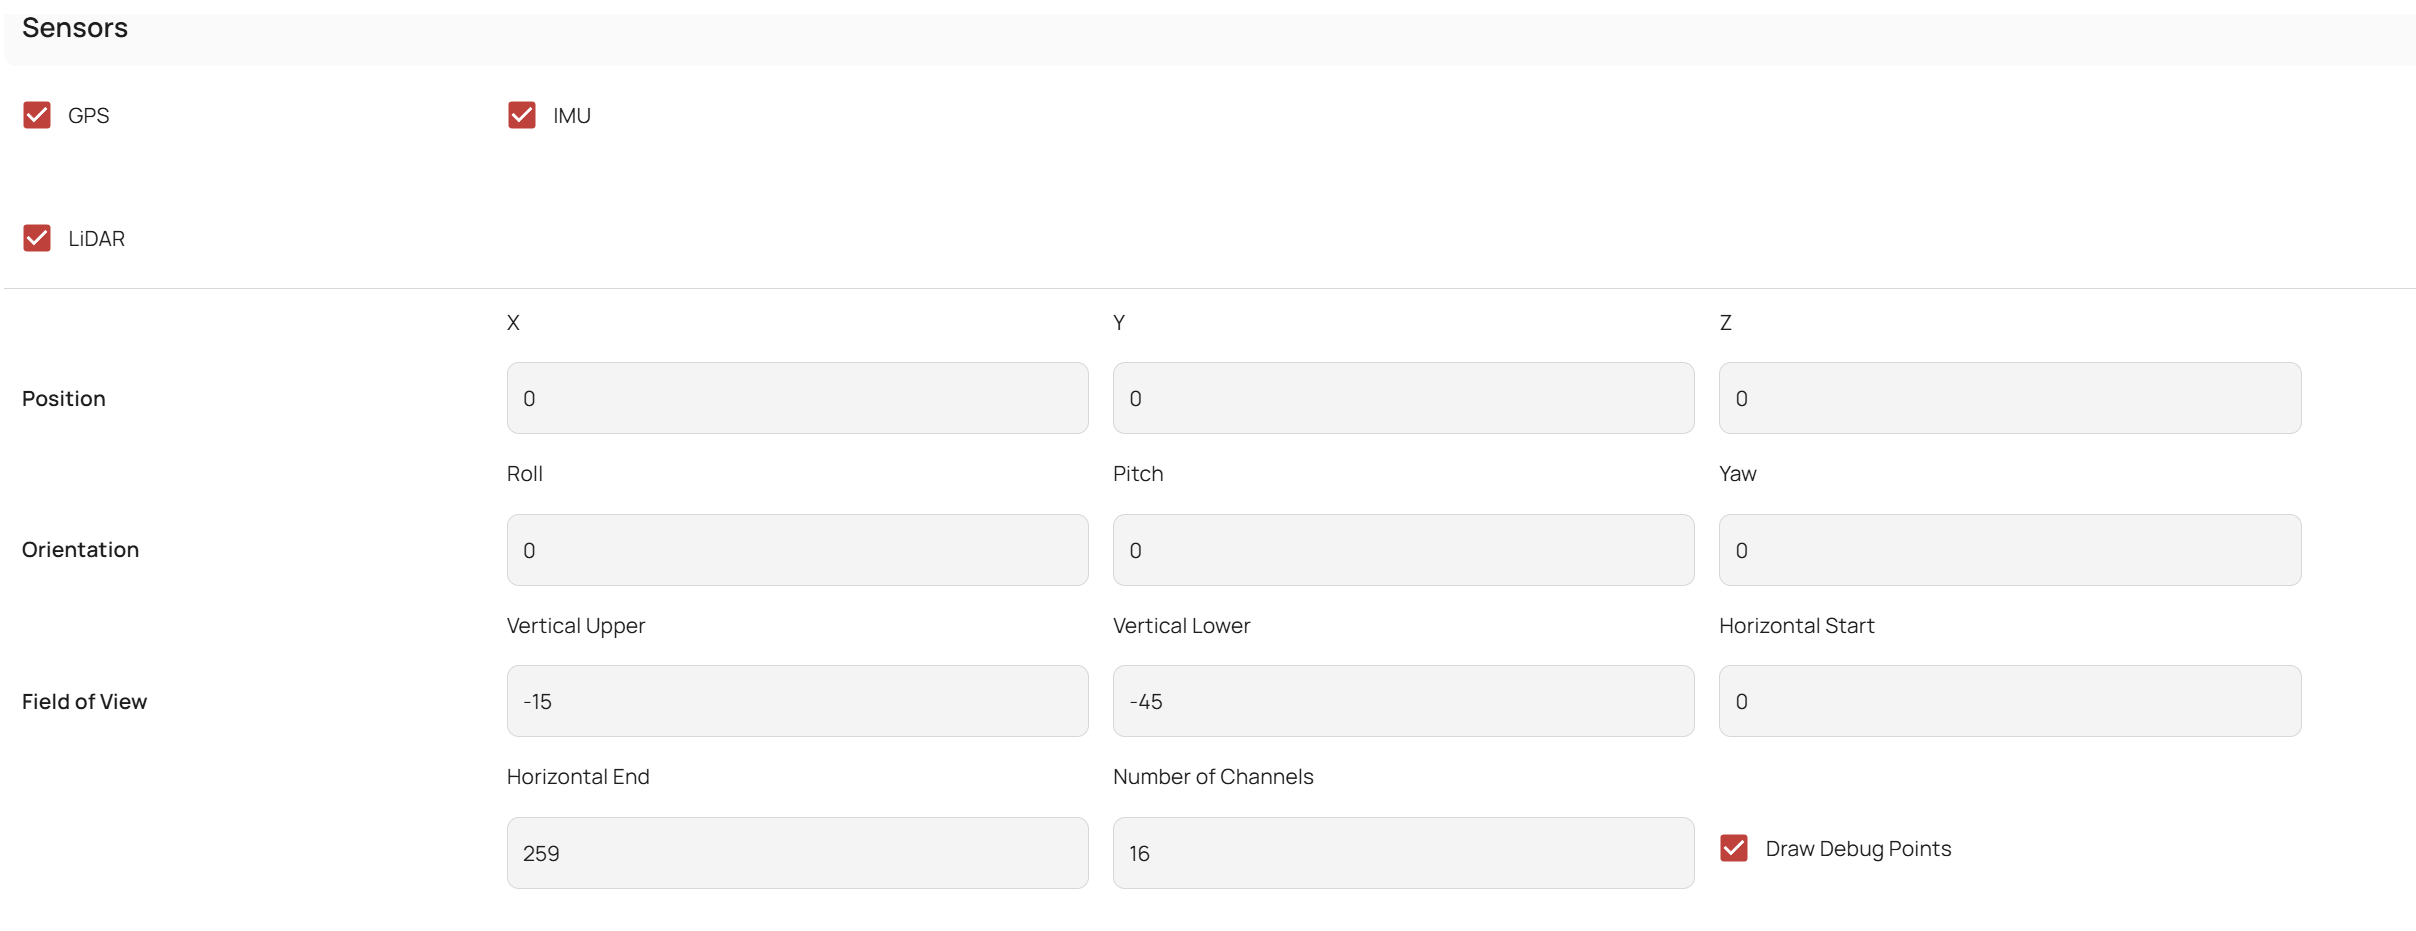The height and width of the screenshot is (931, 2416).
Task: Disable the IMU sensor checkbox
Action: coord(522,115)
